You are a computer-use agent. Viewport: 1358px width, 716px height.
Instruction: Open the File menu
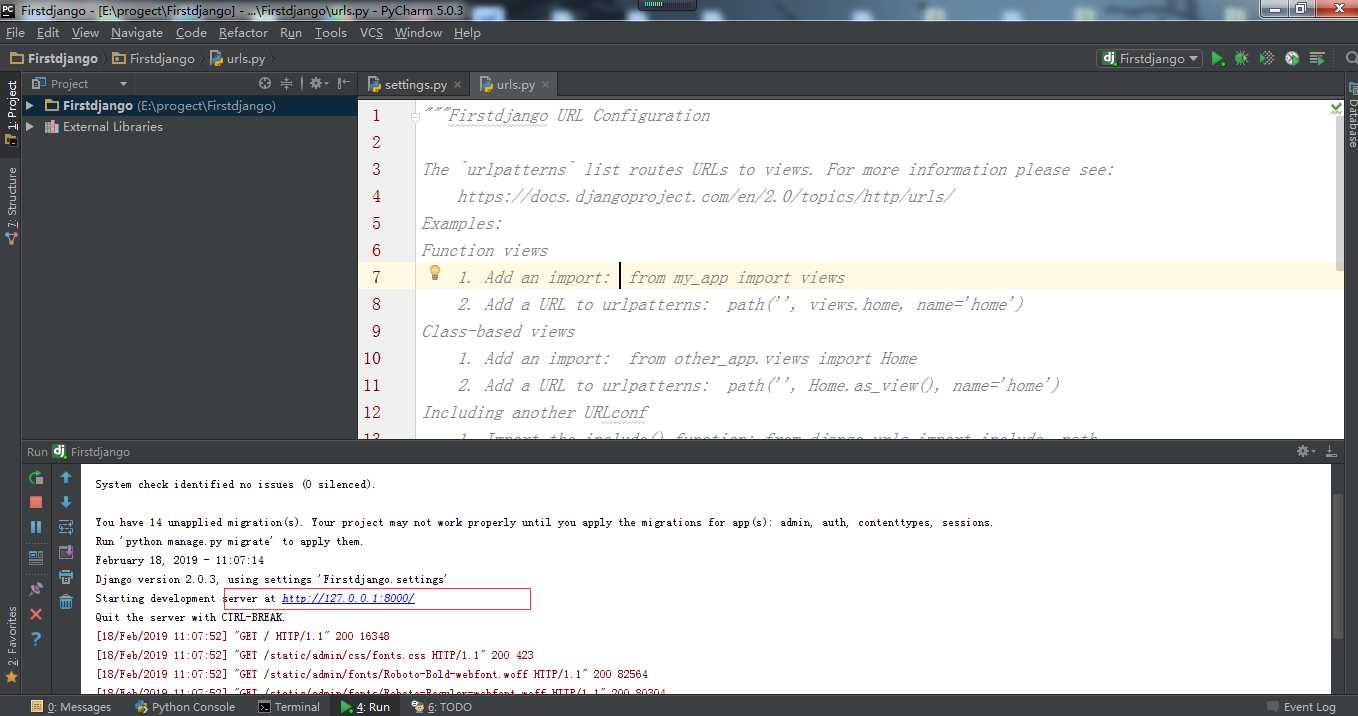click(15, 33)
